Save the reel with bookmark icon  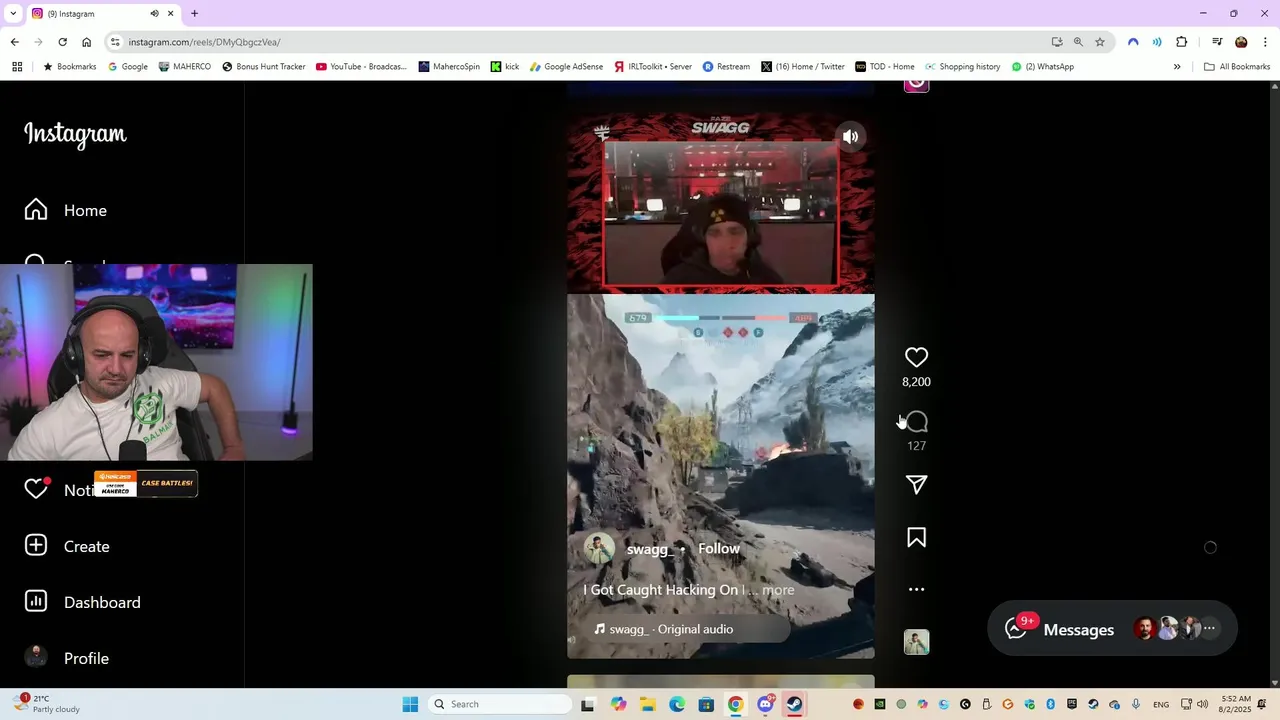click(916, 538)
